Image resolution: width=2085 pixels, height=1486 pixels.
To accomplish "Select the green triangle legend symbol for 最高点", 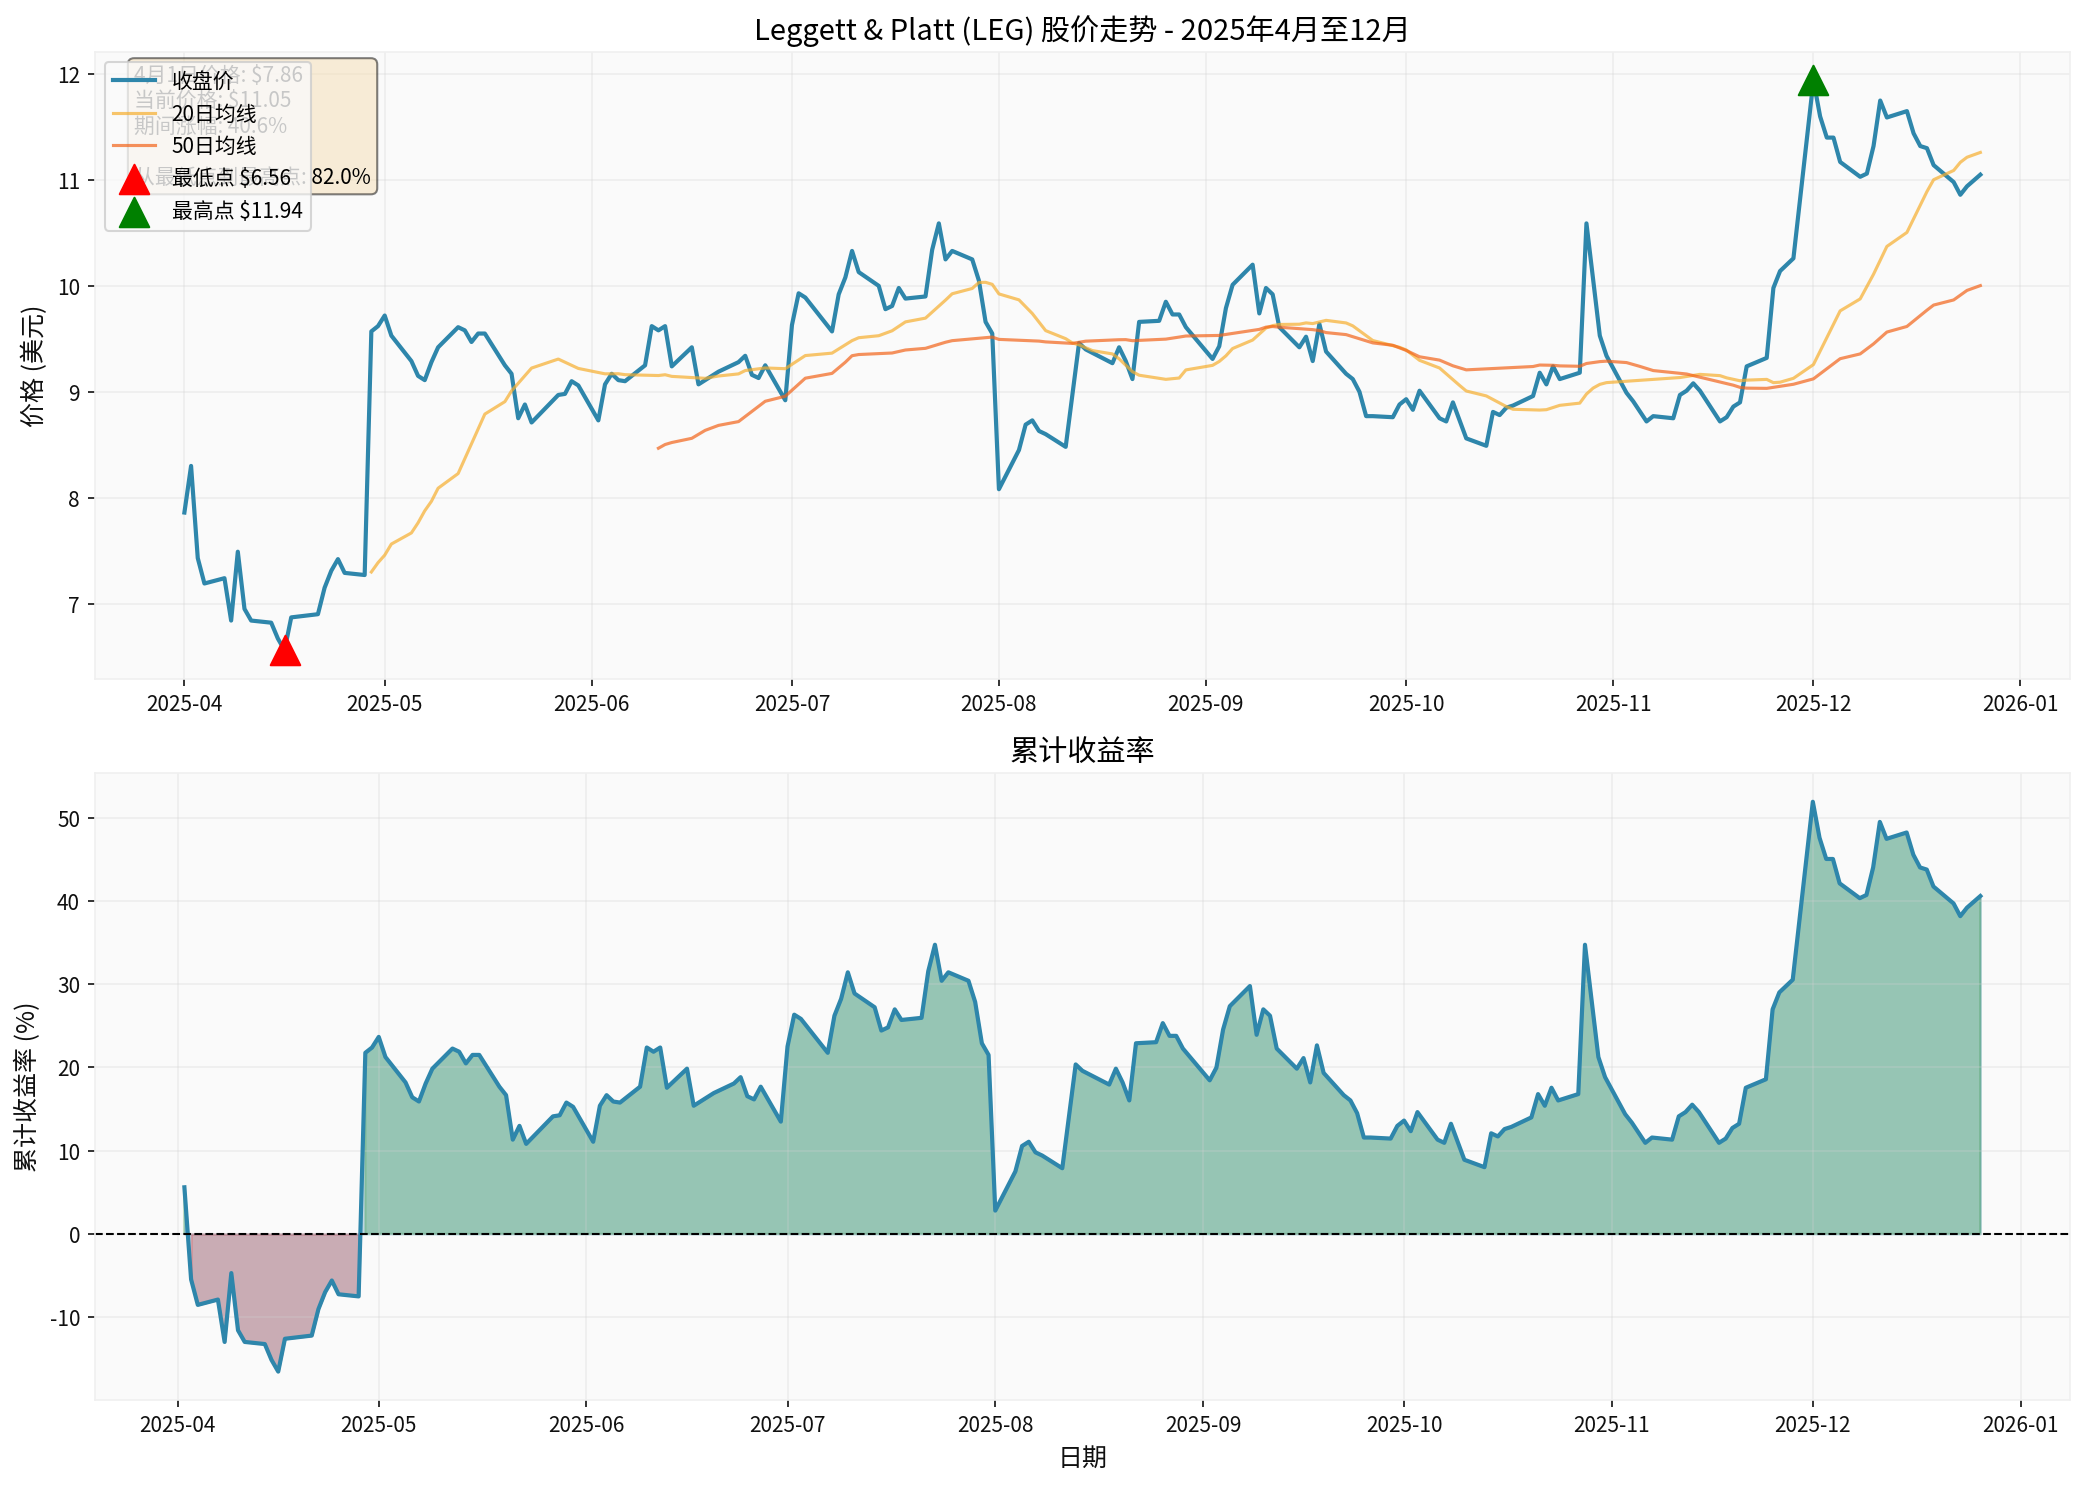I will pyautogui.click(x=135, y=211).
